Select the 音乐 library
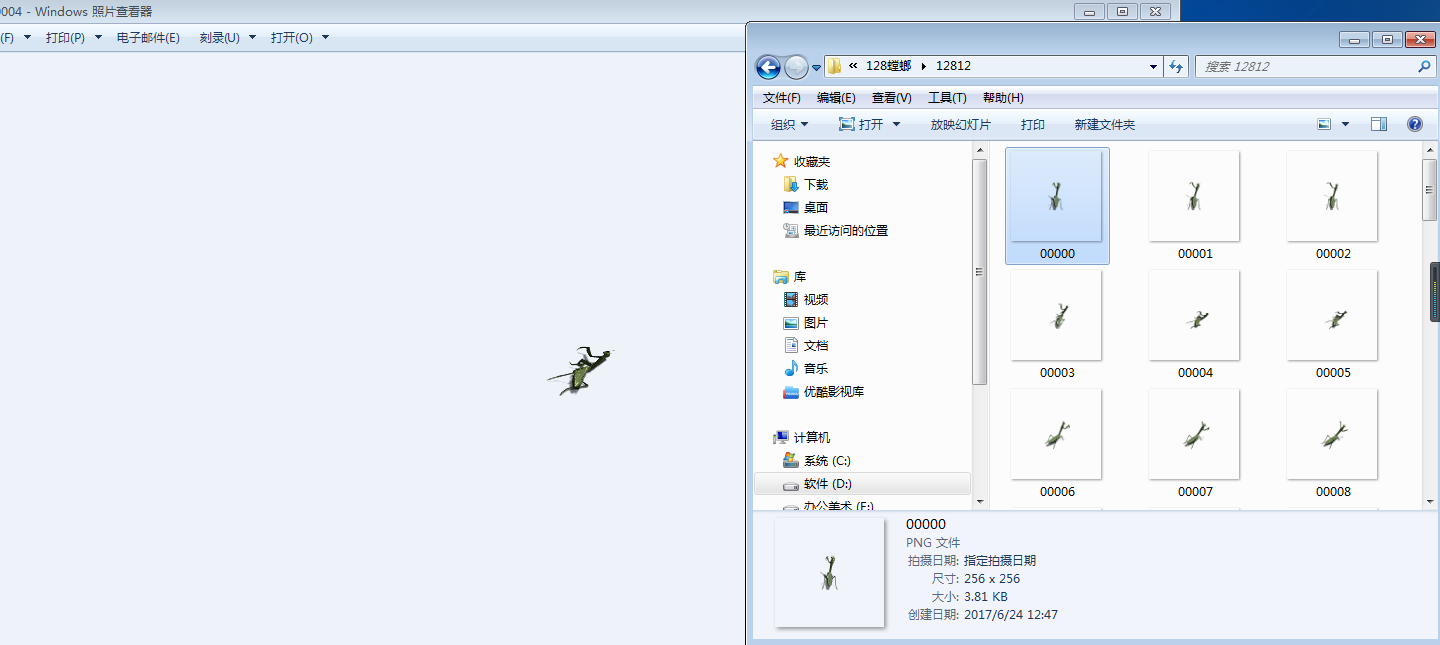1440x645 pixels. pyautogui.click(x=816, y=369)
